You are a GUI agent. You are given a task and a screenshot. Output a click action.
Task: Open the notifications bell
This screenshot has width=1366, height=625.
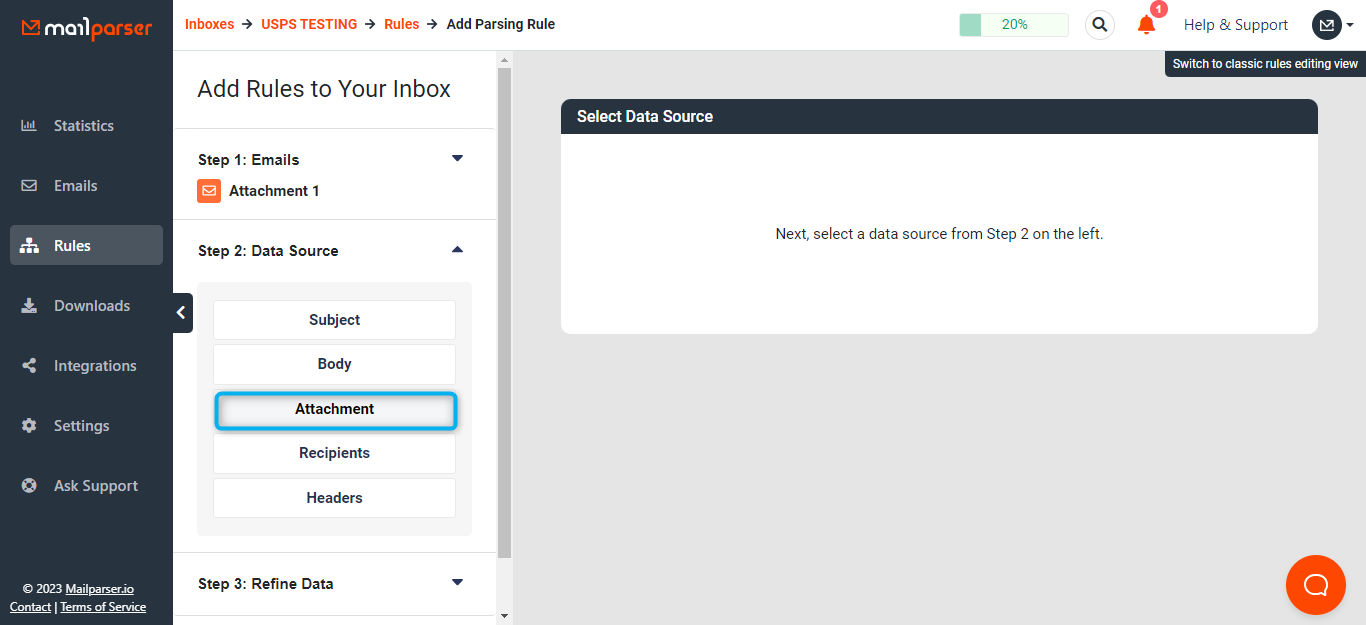(1146, 25)
